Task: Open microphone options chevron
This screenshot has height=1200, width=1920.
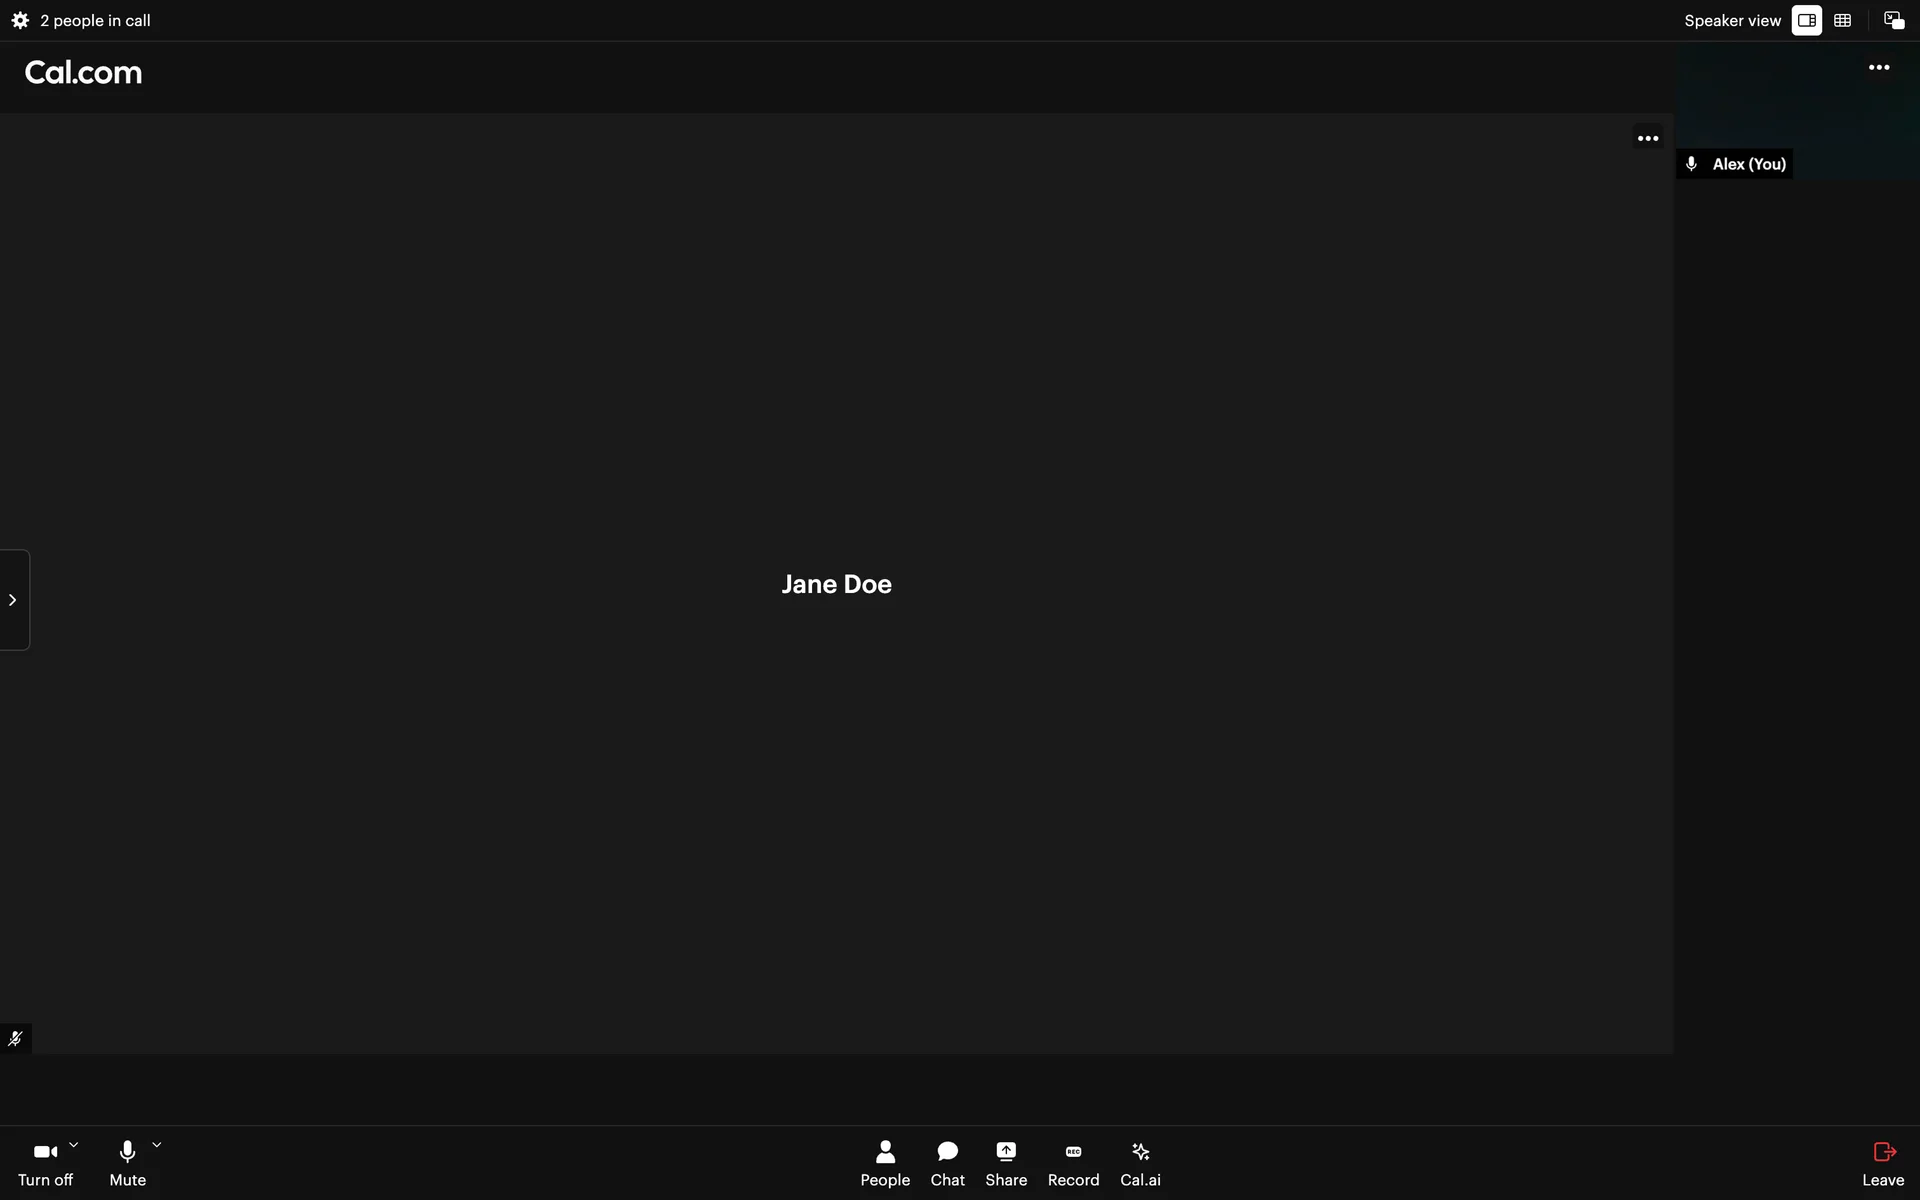Action: click(x=157, y=1145)
